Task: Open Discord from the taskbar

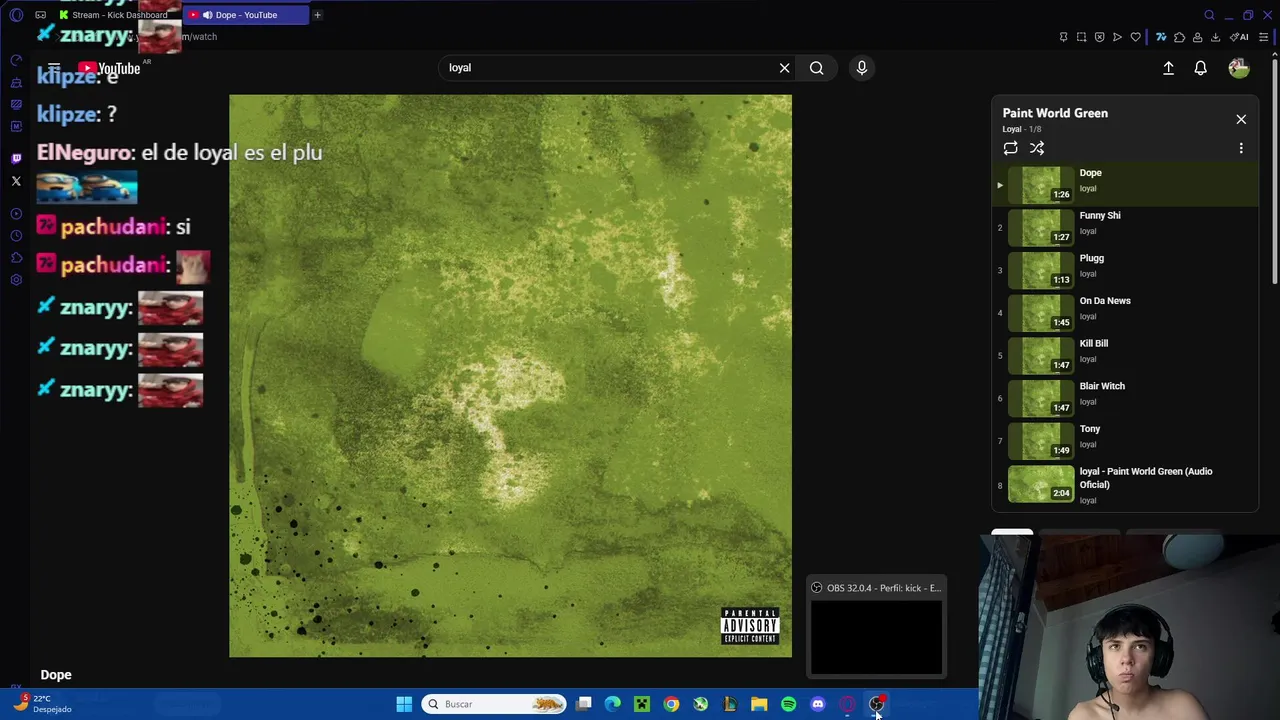Action: point(818,704)
